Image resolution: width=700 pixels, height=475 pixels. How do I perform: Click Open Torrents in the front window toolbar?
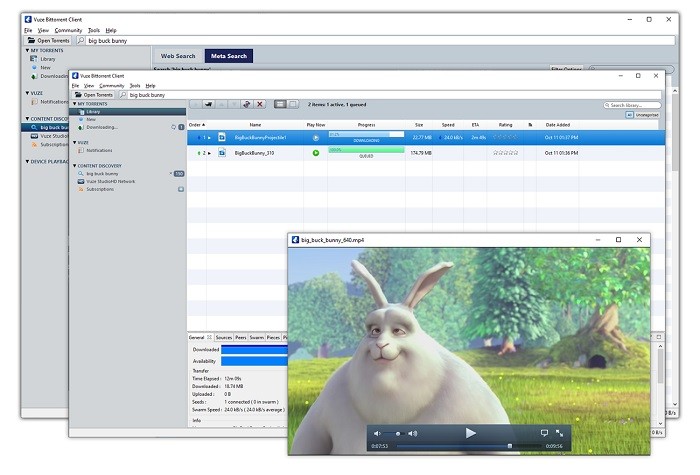(x=92, y=94)
